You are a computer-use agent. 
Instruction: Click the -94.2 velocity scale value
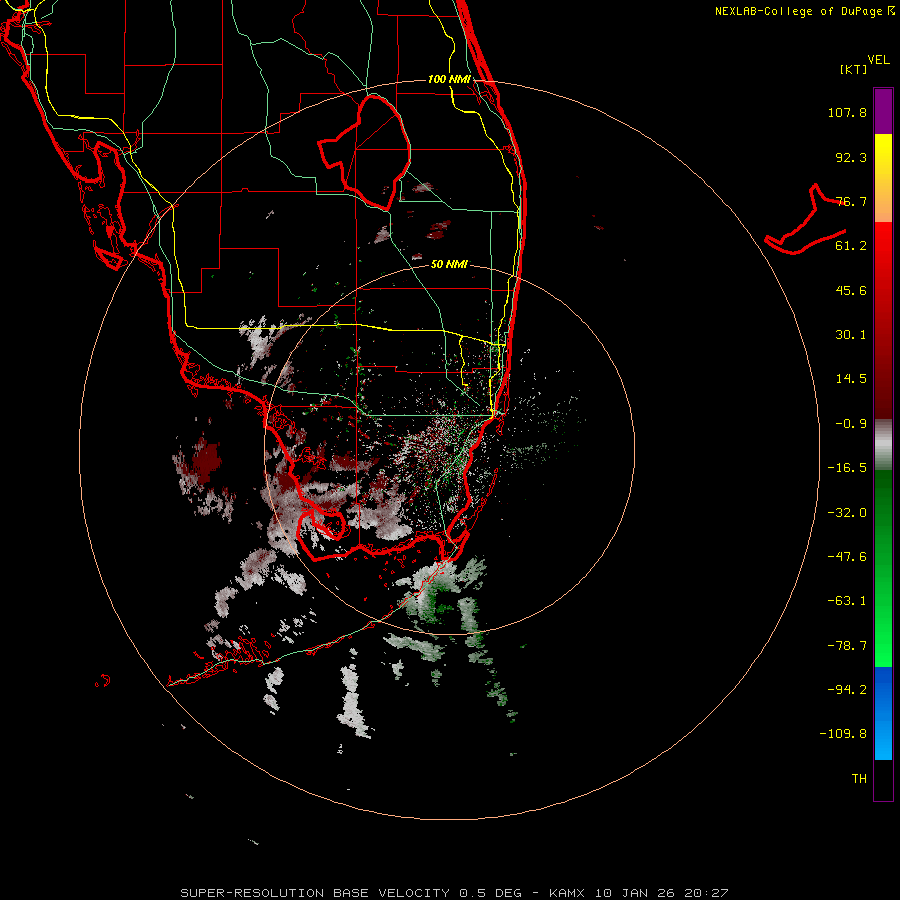point(847,690)
